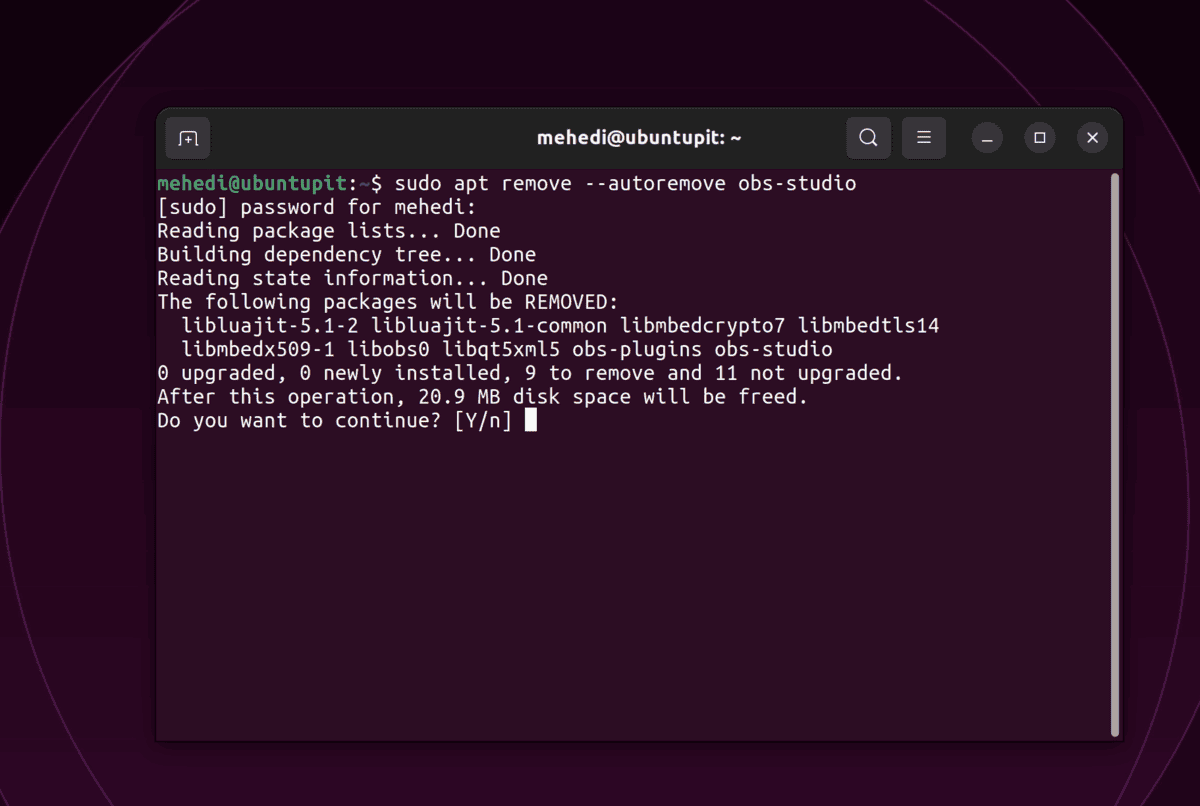Viewport: 1200px width, 806px height.
Task: Close the terminal window
Action: [1092, 138]
